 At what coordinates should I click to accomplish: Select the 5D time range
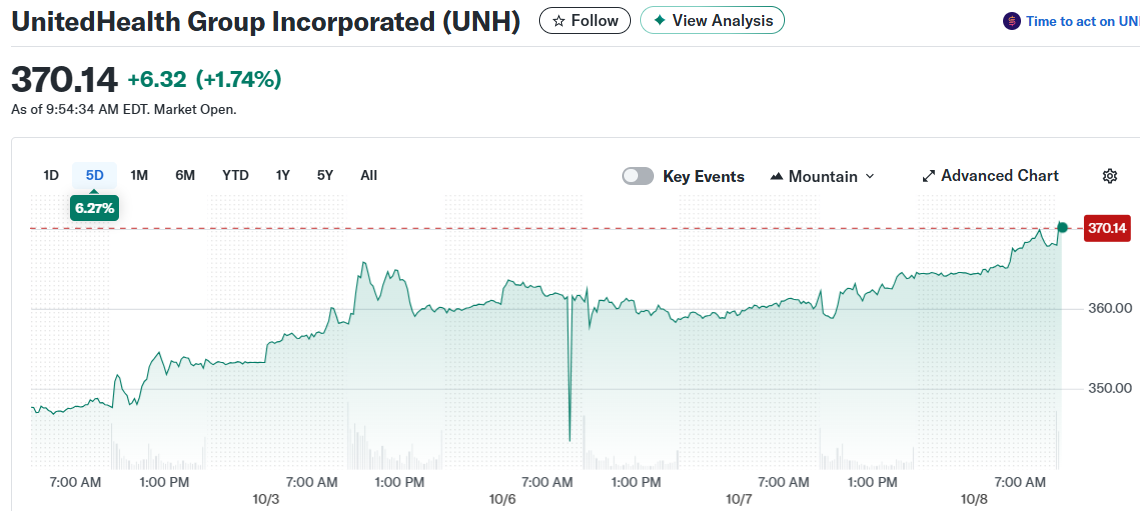(95, 175)
